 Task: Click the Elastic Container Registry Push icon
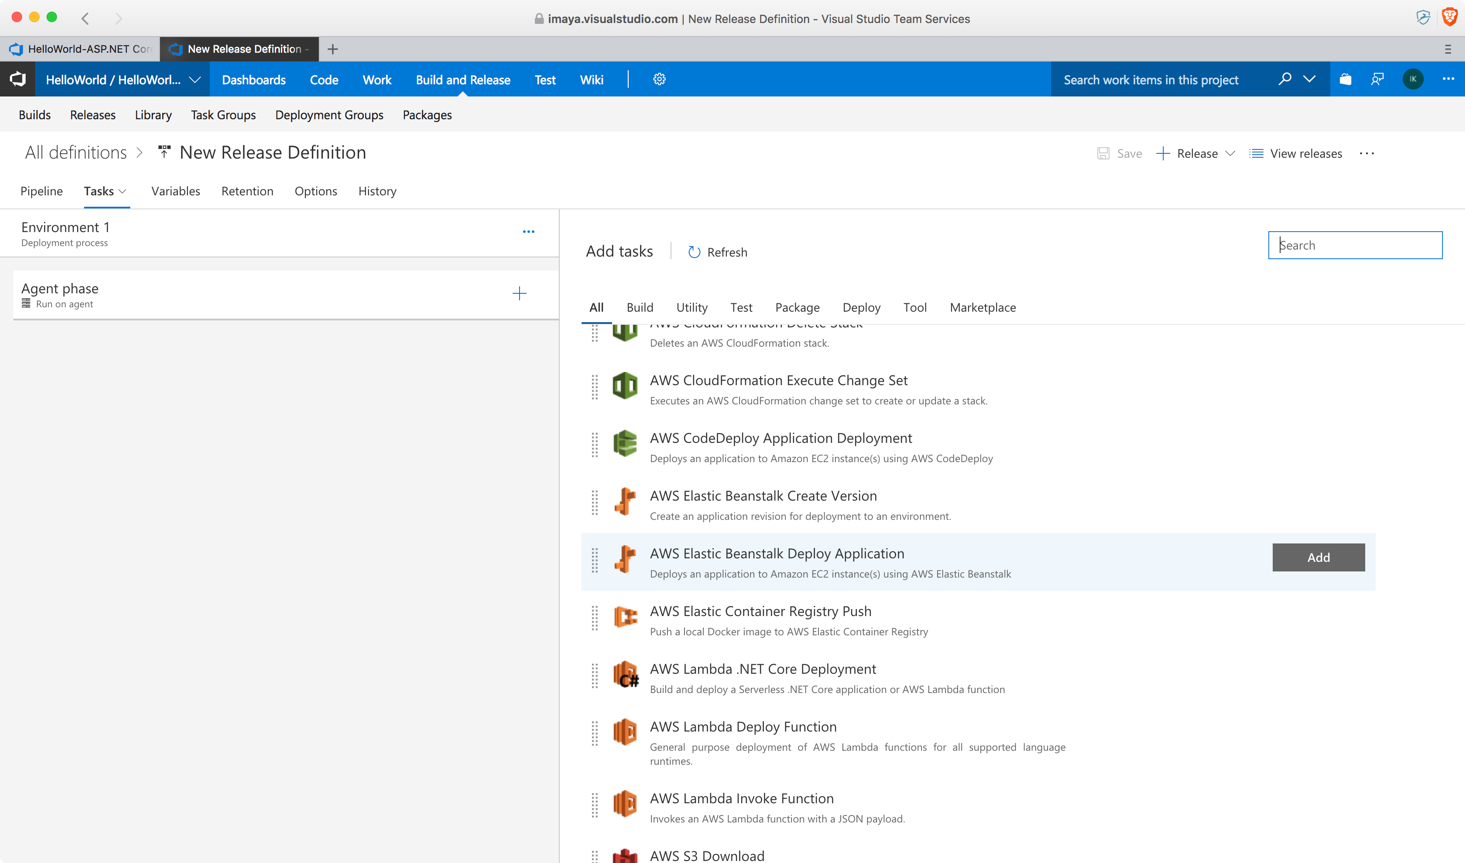[625, 617]
